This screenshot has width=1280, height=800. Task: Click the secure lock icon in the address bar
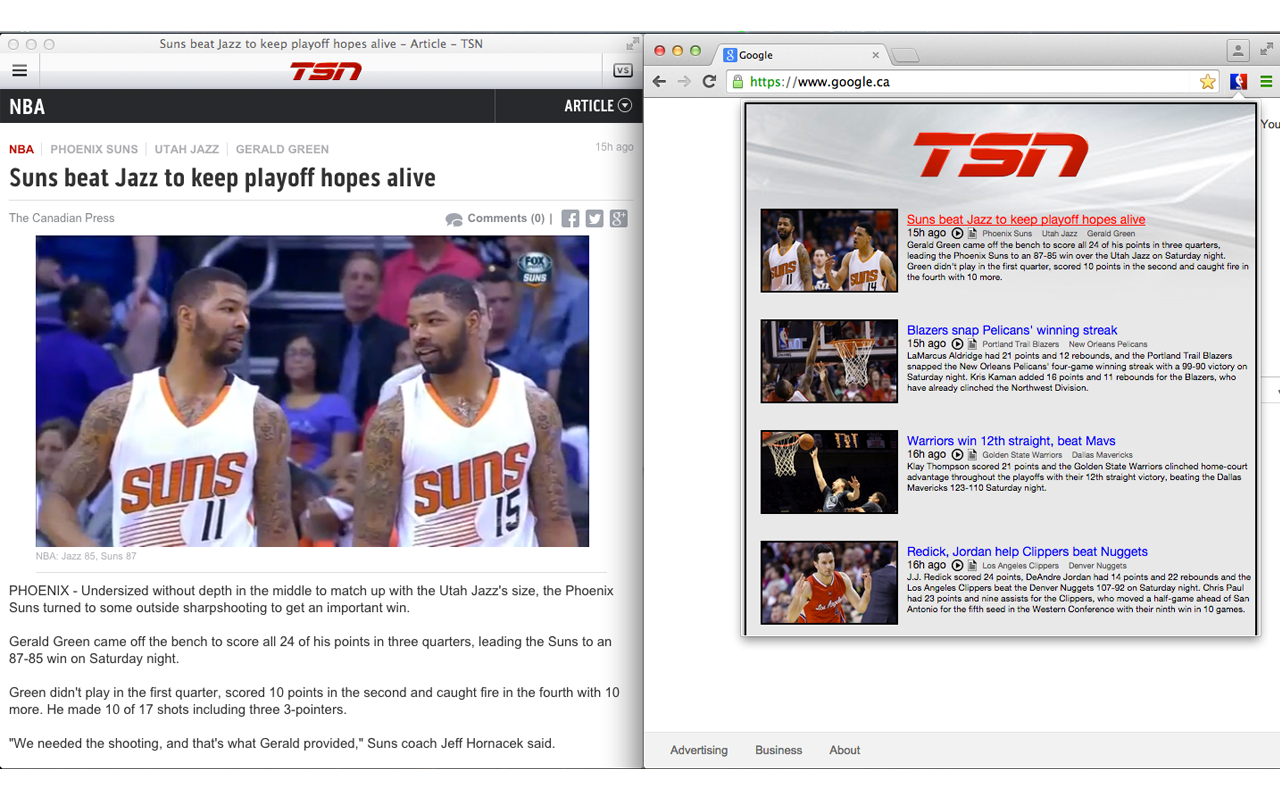(738, 82)
